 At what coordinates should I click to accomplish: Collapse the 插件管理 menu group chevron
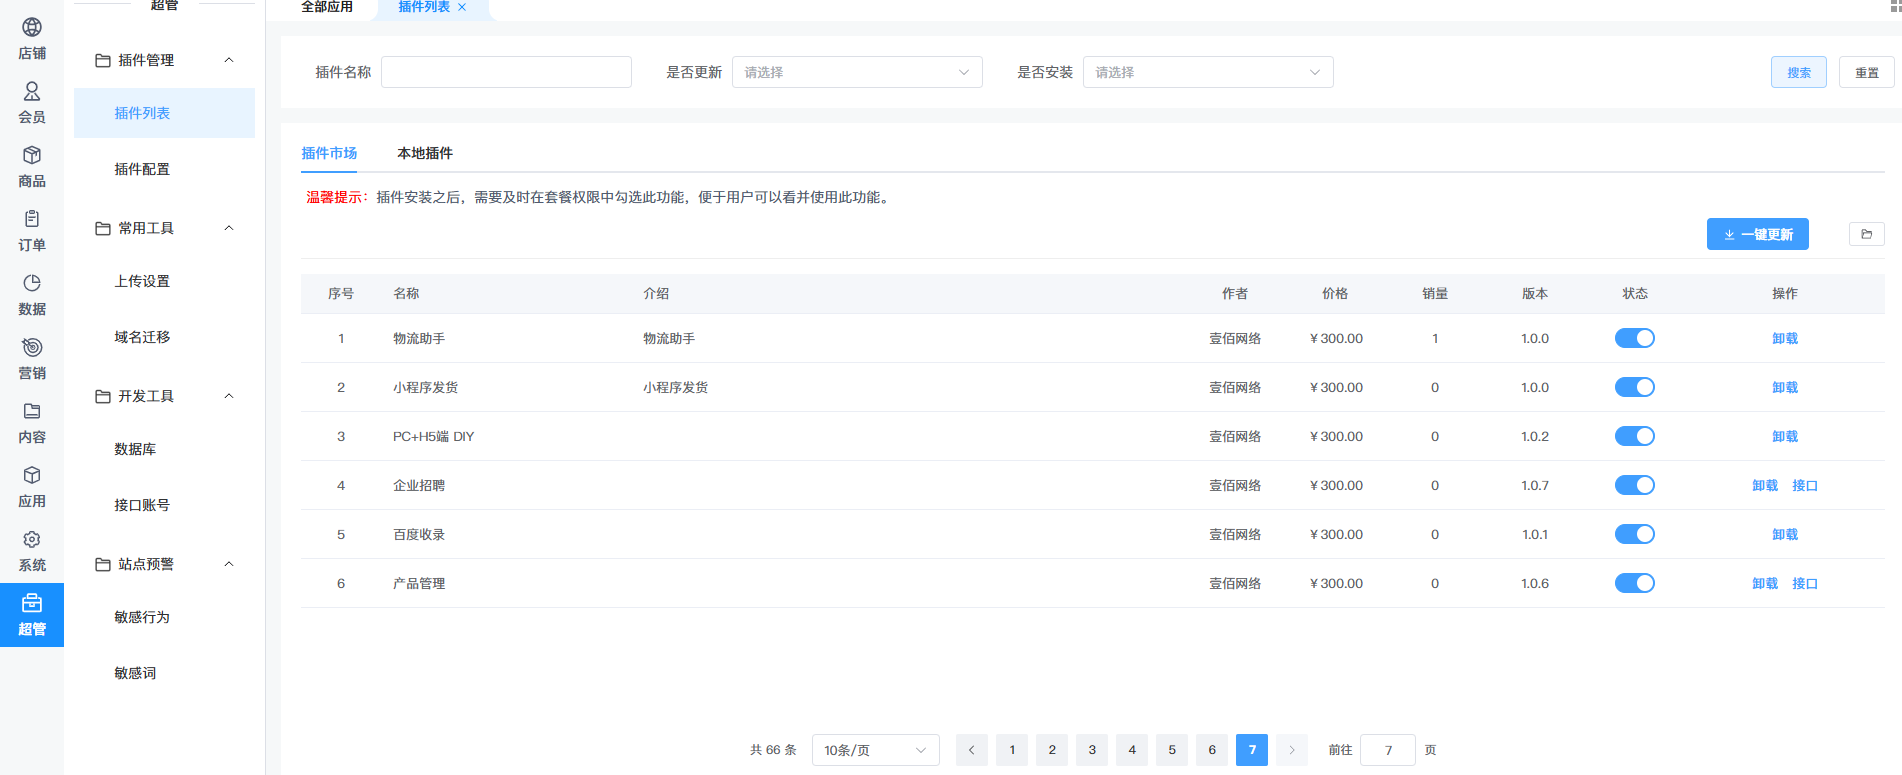pyautogui.click(x=229, y=60)
